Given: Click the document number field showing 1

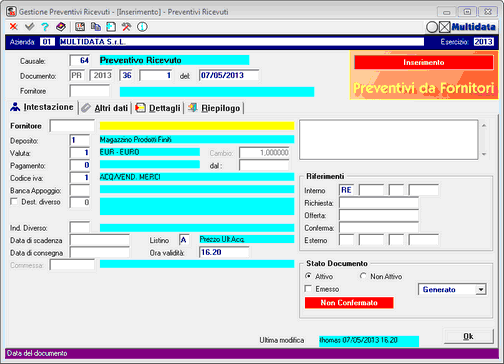Looking at the screenshot, I should 156,75.
